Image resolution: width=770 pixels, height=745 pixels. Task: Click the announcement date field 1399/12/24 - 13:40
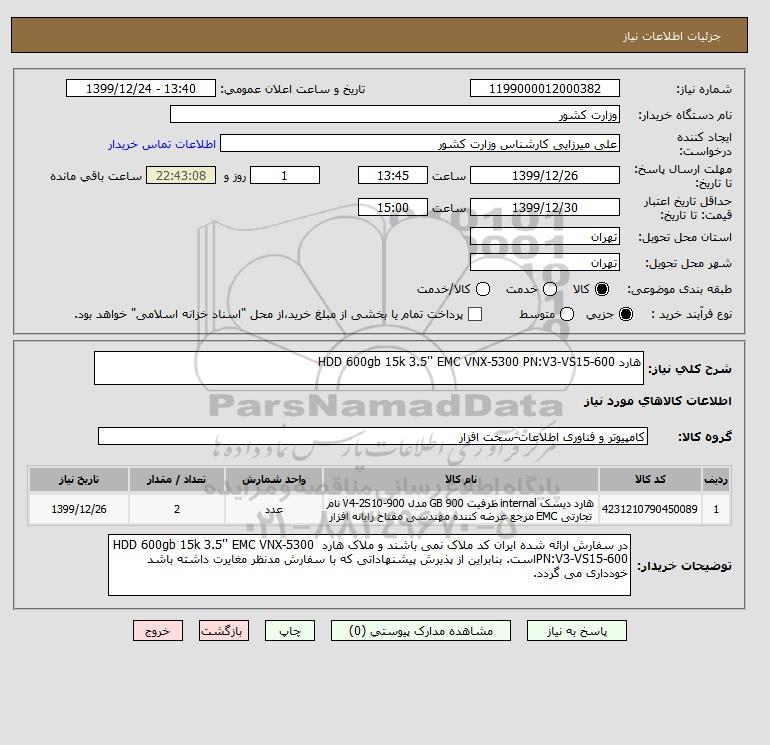141,88
